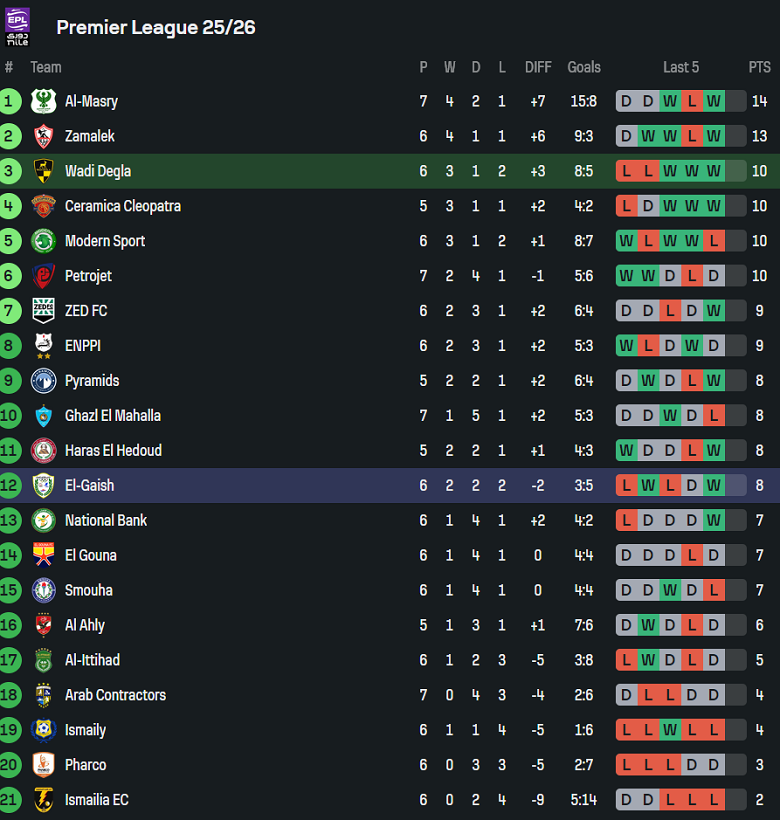Click the El Gouna club logo
The height and width of the screenshot is (820, 780).
tap(43, 555)
